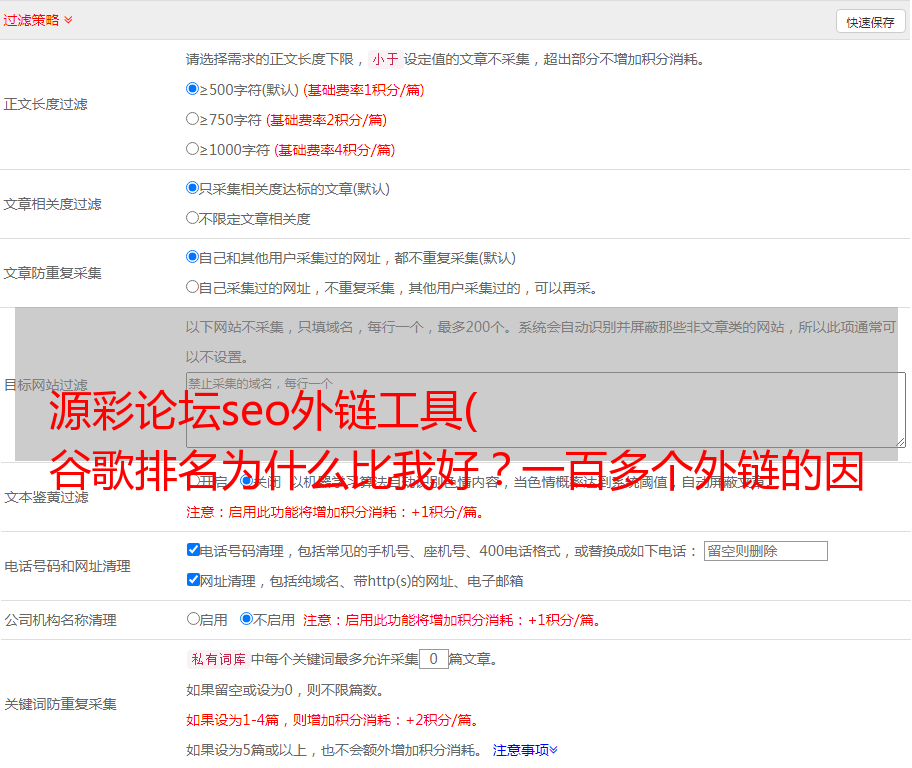The image size is (912, 768).
Task: Select 启用 for 公司机构名称清理
Action: click(x=193, y=619)
